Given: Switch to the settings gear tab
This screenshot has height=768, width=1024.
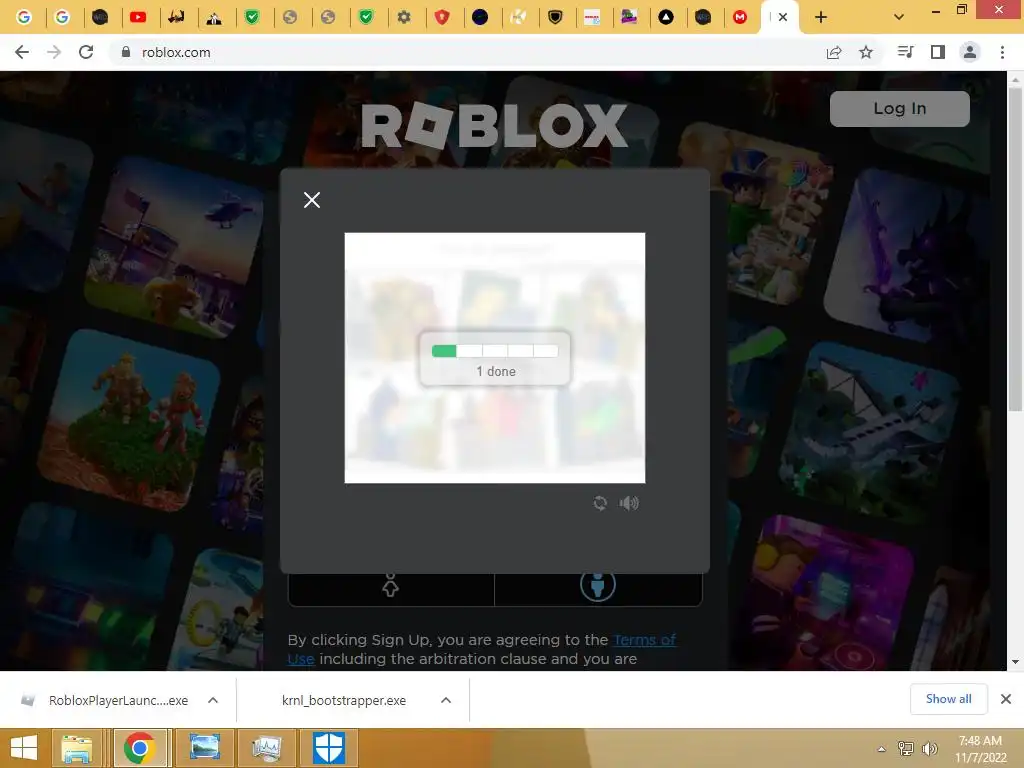Looking at the screenshot, I should click(404, 17).
